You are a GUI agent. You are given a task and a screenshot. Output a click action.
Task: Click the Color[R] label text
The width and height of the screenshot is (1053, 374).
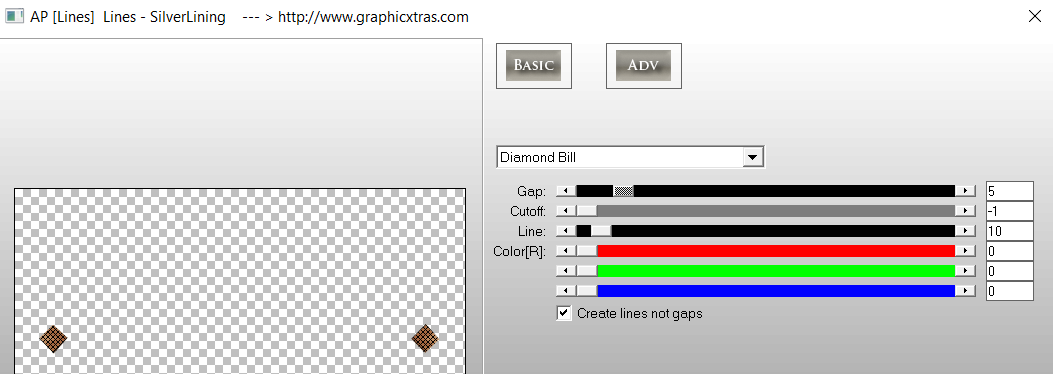(519, 252)
